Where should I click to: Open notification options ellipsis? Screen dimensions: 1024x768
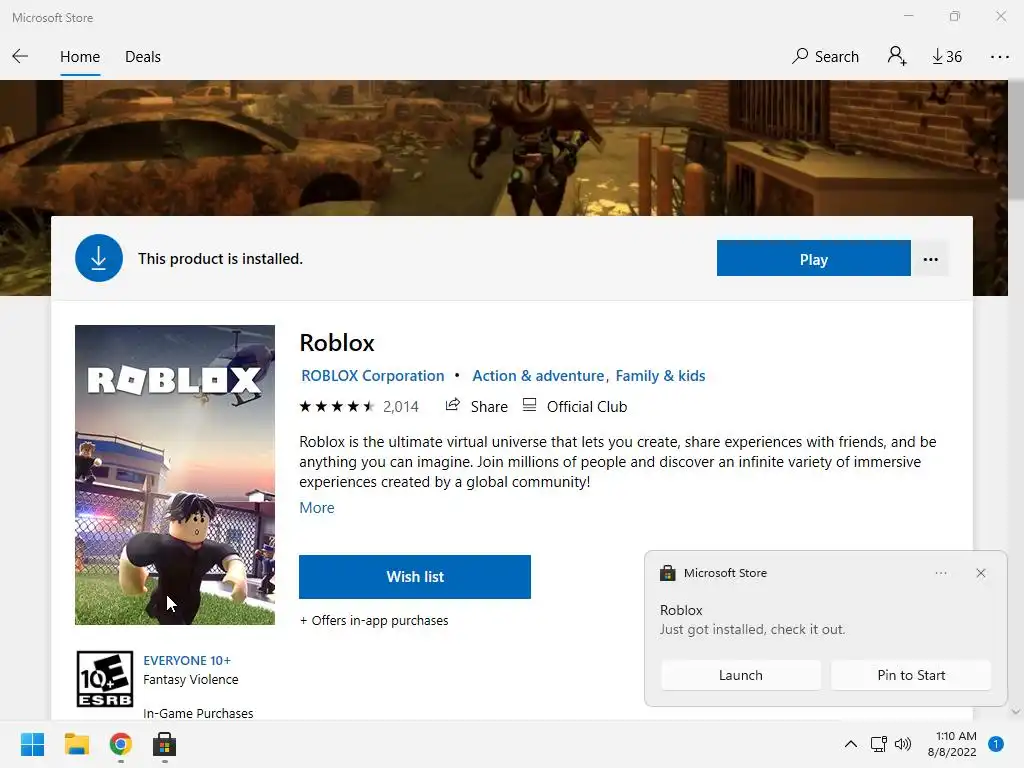tap(940, 573)
